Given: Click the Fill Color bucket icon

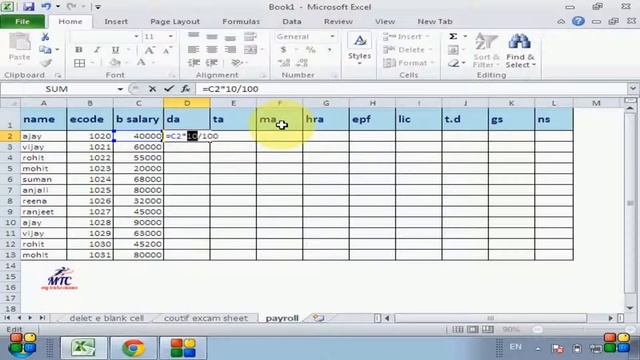Looking at the screenshot, I should pyautogui.click(x=115, y=63).
